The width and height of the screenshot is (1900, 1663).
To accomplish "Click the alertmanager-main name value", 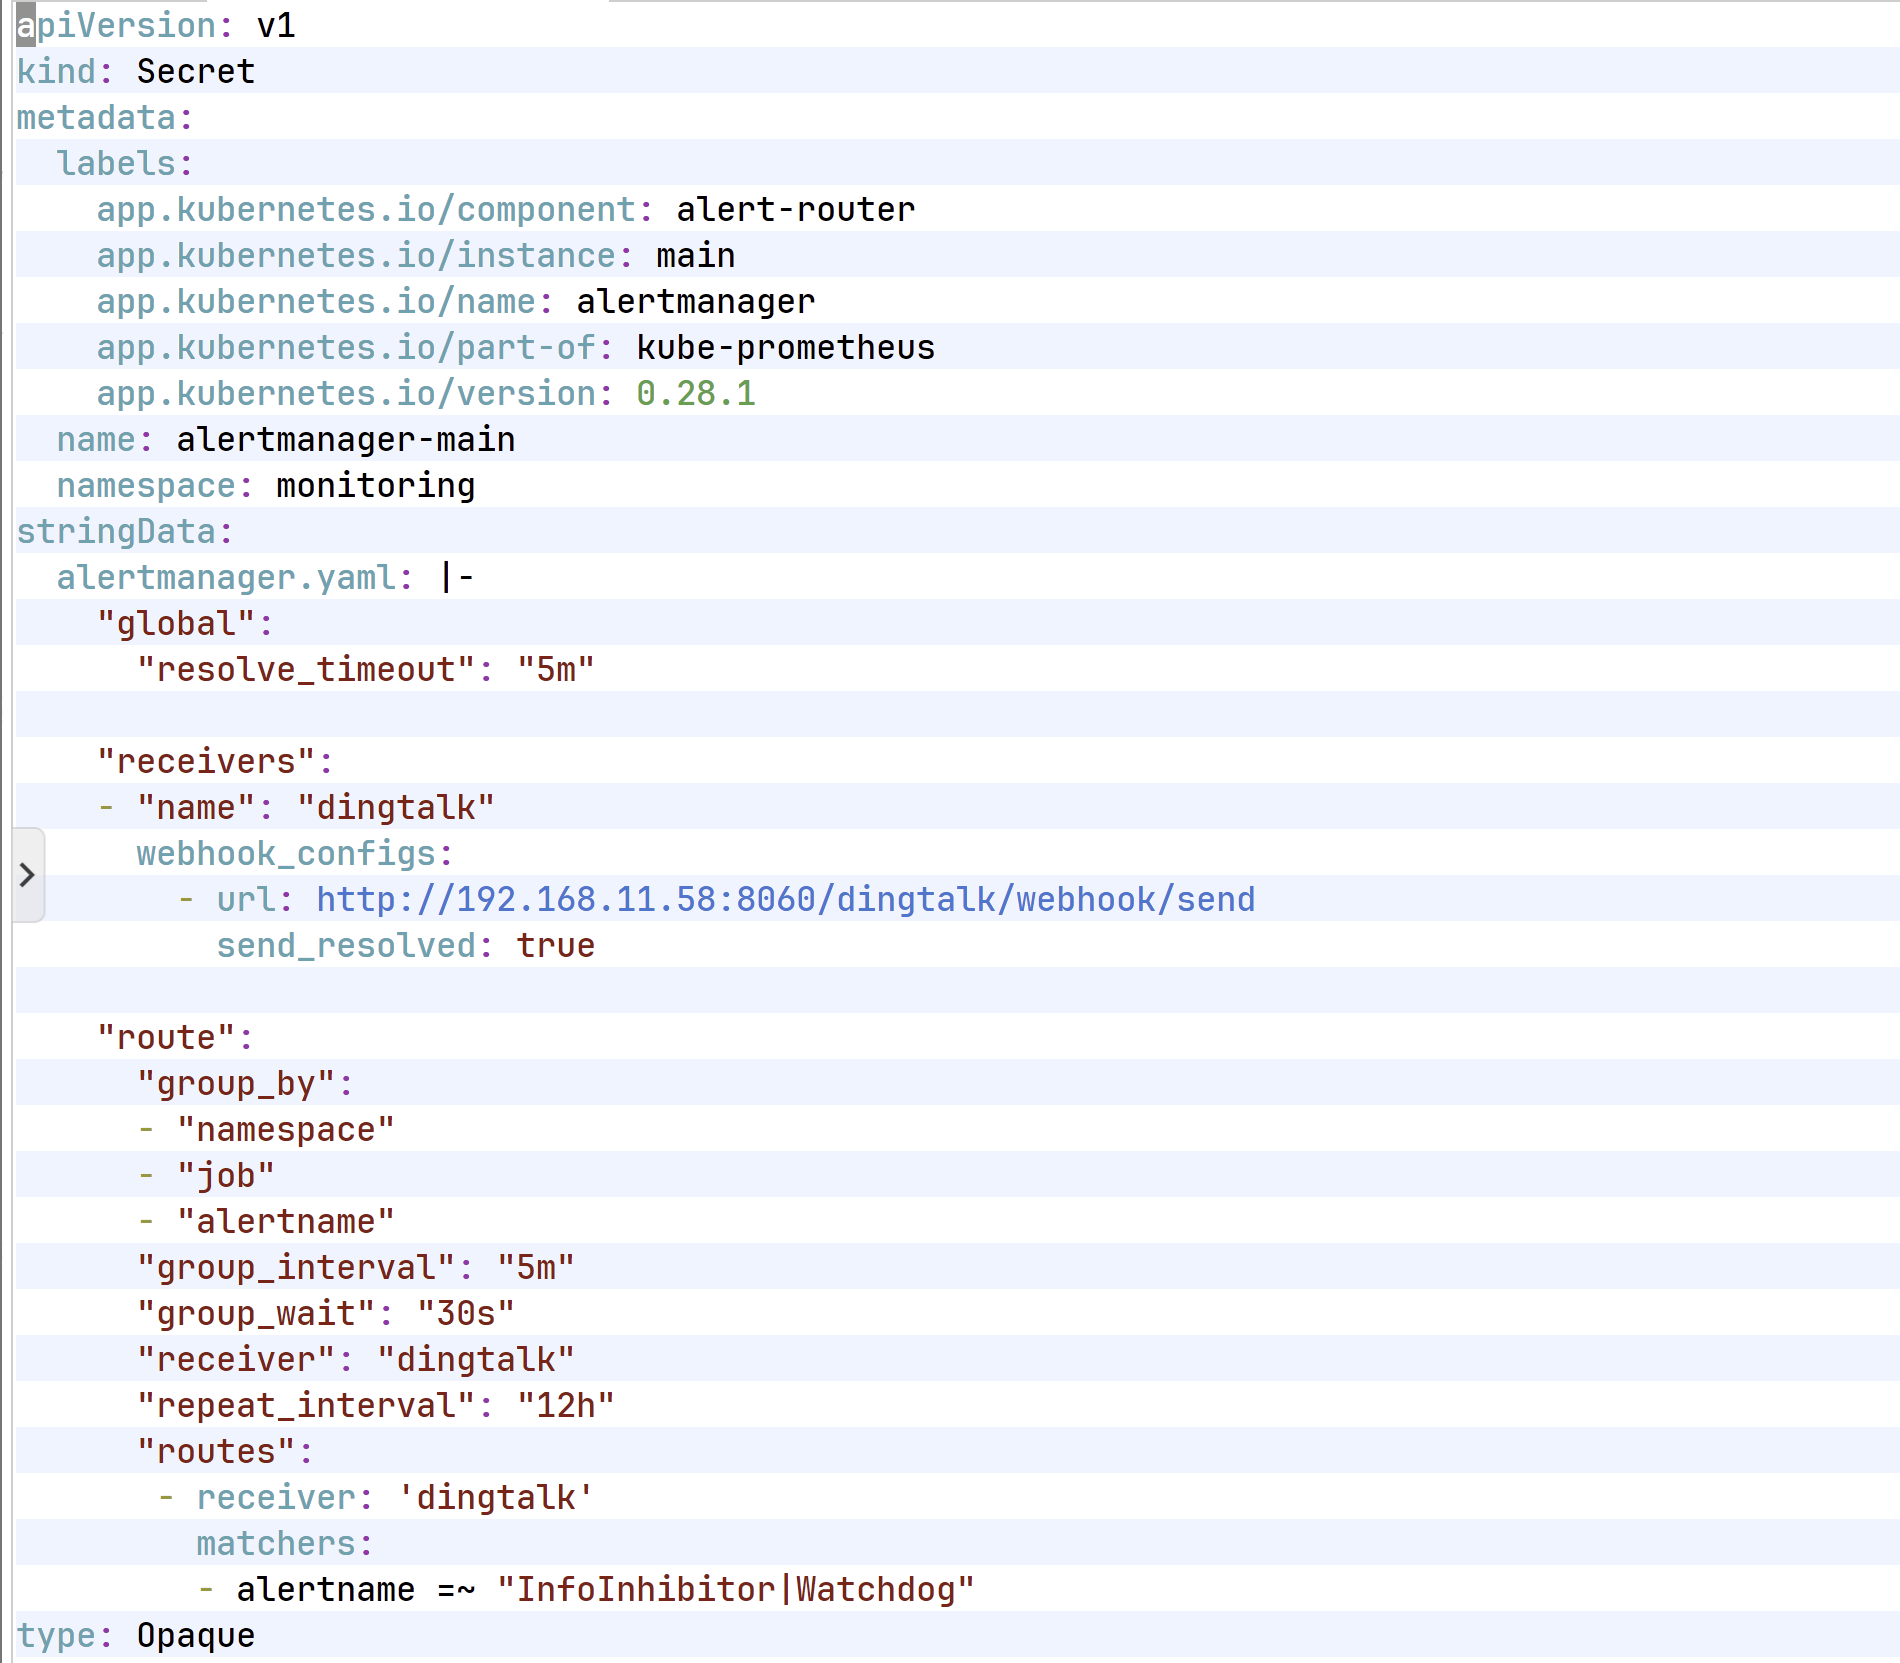I will coord(345,440).
